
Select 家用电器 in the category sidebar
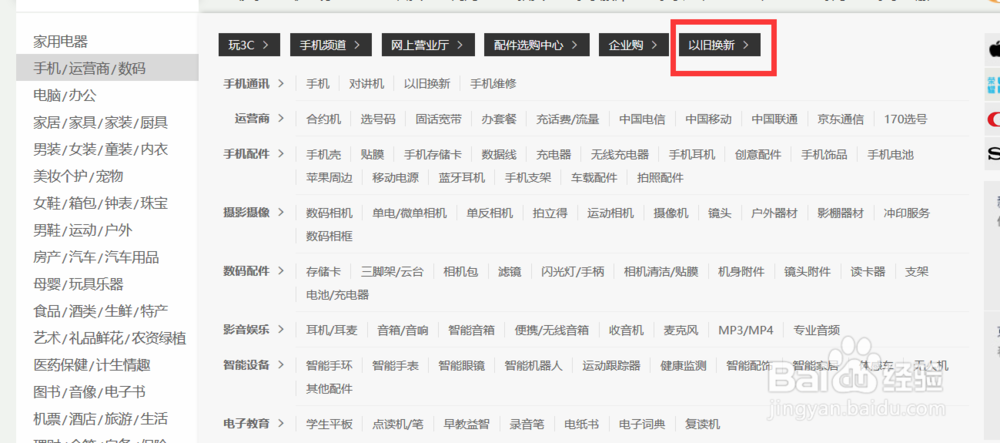[61, 41]
